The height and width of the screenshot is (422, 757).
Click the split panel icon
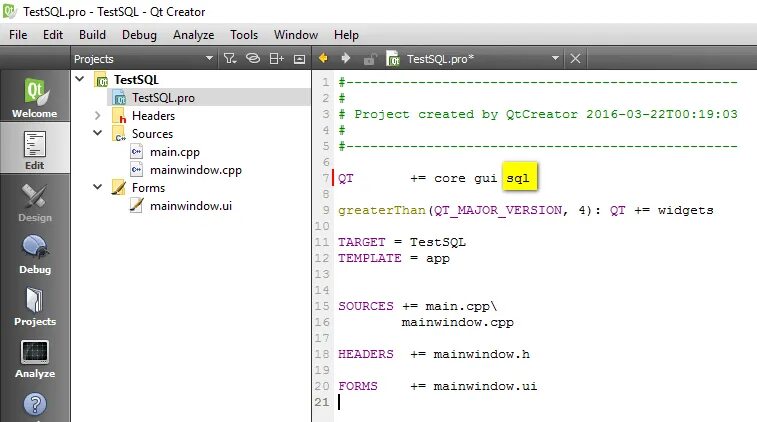point(276,59)
